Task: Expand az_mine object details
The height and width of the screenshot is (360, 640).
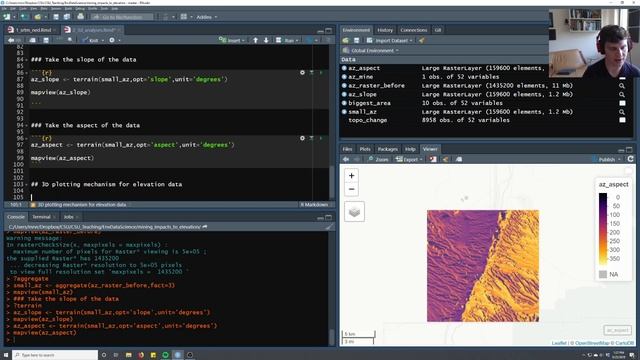Action: click(344, 77)
